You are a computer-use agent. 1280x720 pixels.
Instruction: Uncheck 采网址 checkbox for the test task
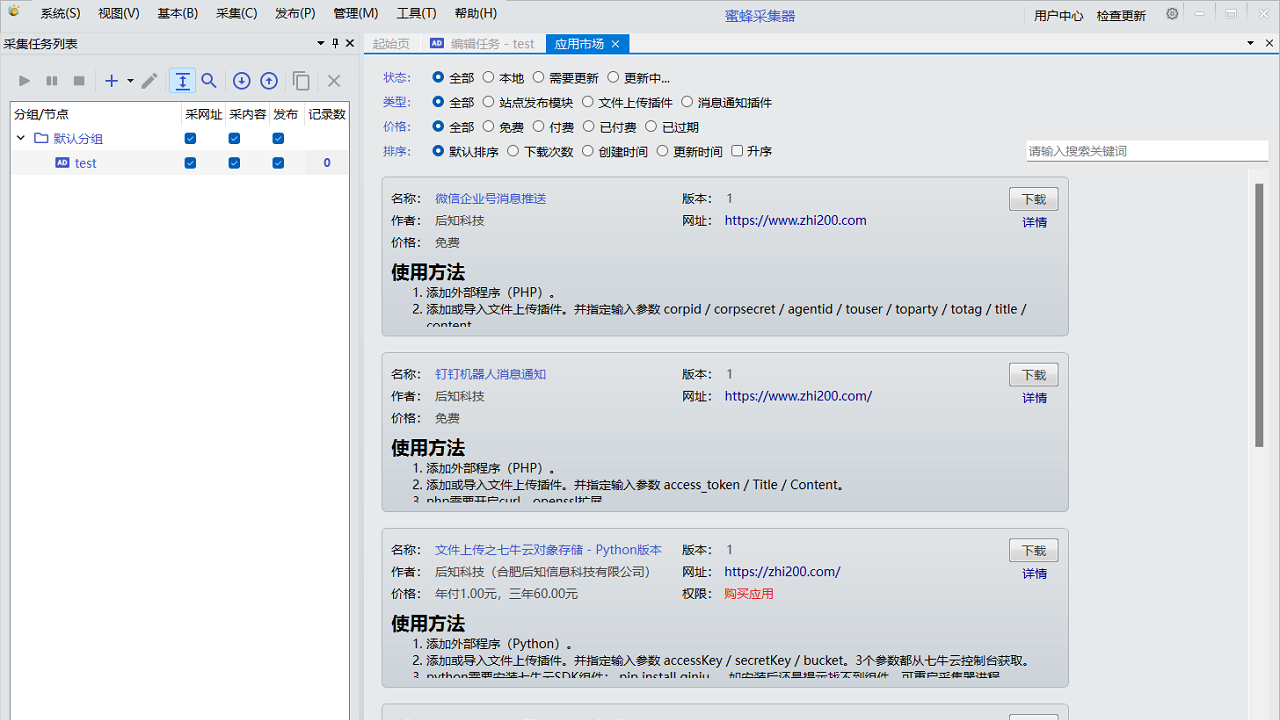tap(190, 163)
